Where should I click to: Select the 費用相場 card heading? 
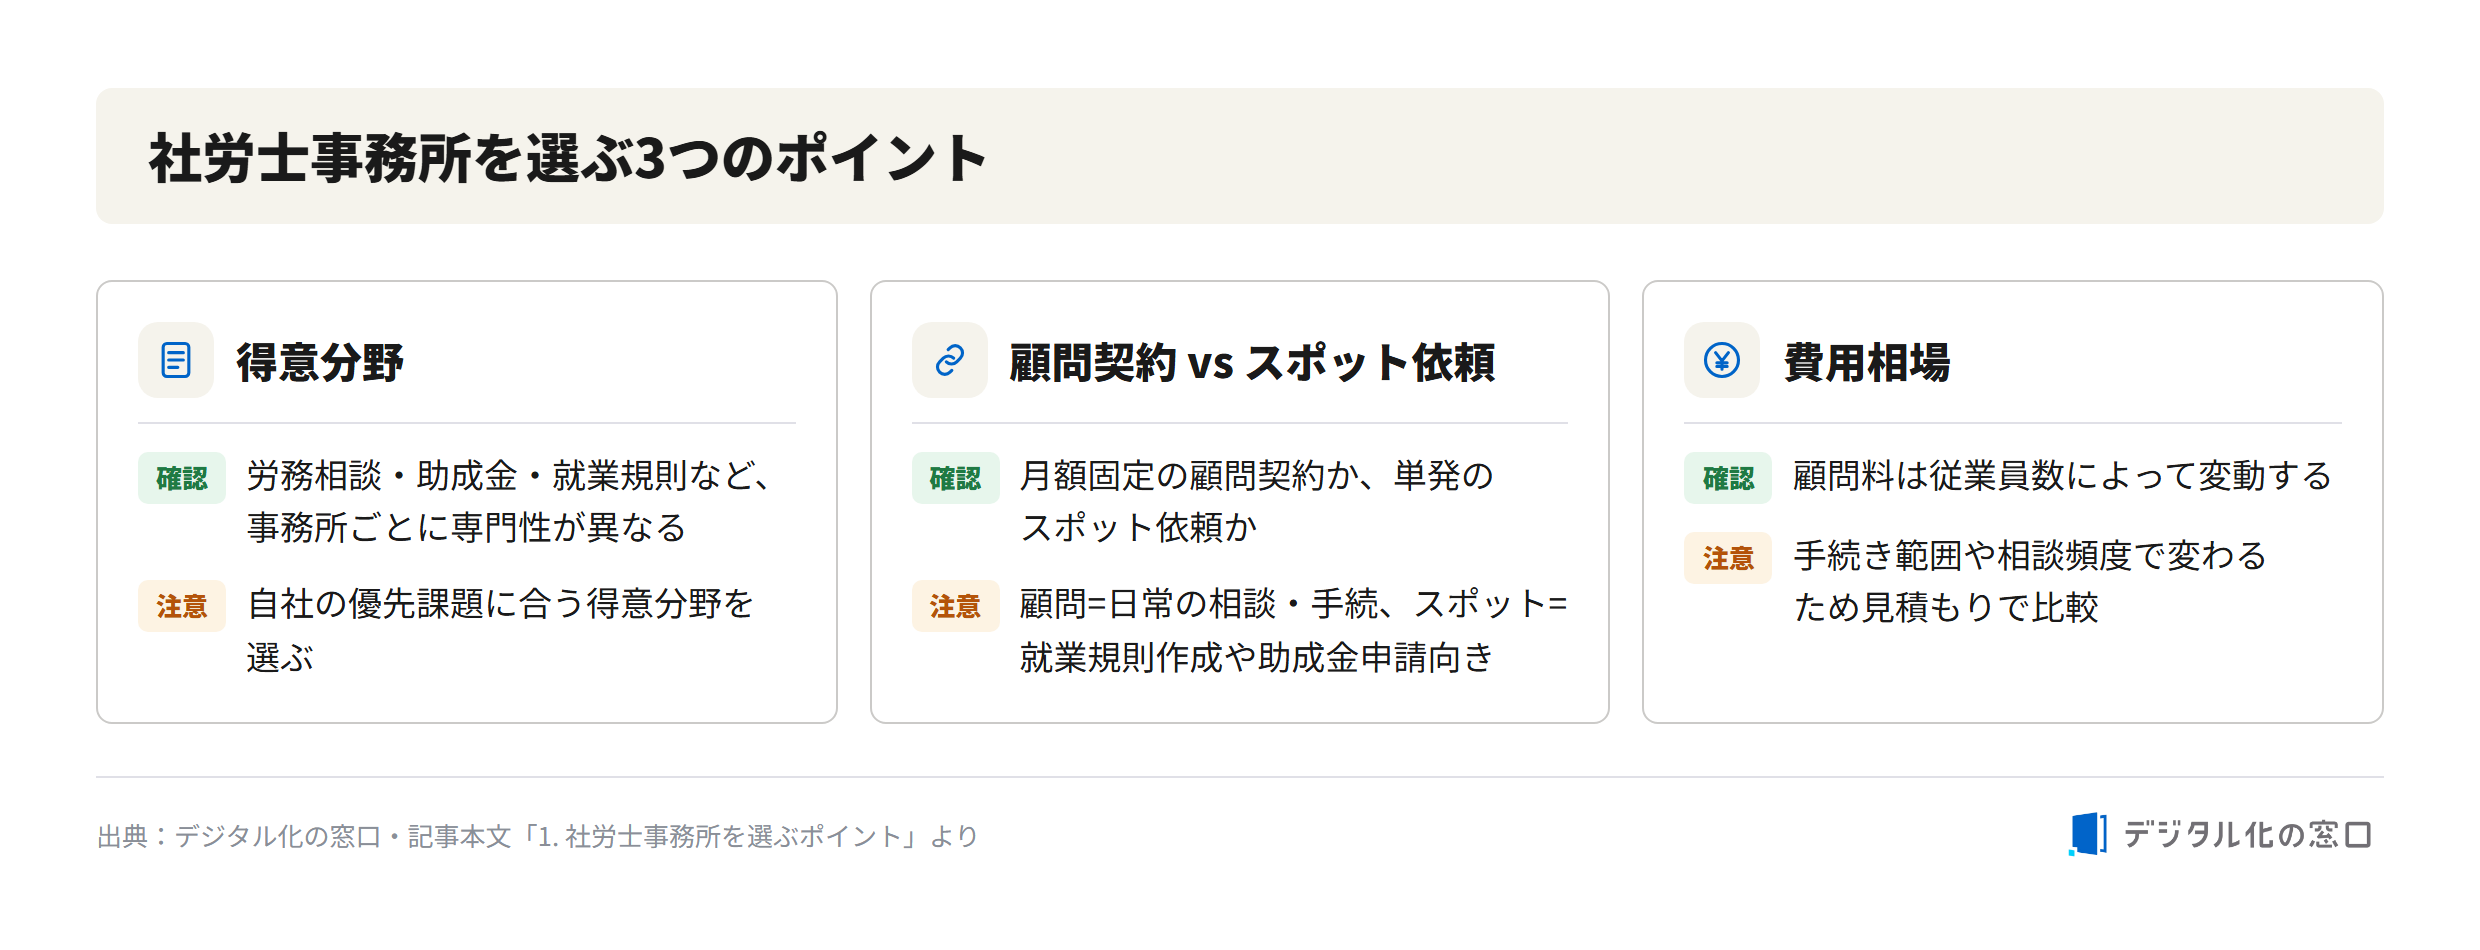(x=1867, y=362)
